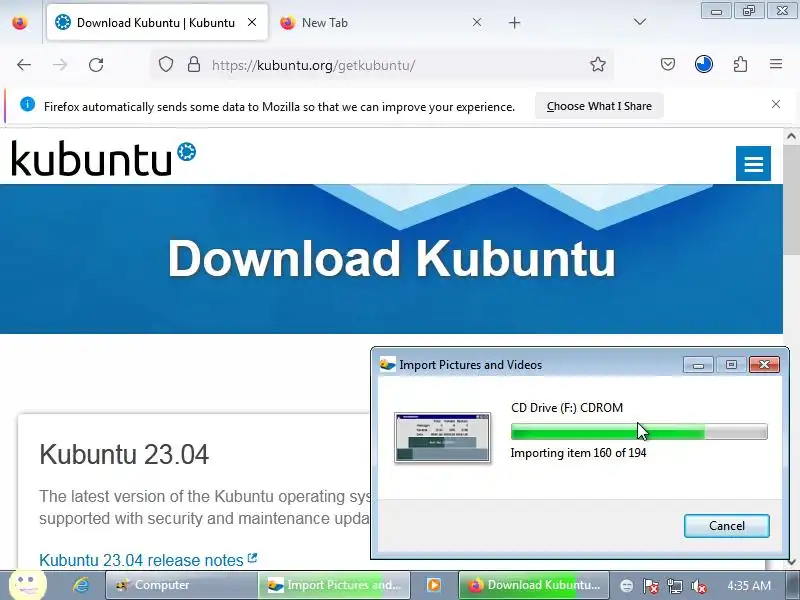
Task: Go back with the browser back arrow
Action: click(x=24, y=65)
